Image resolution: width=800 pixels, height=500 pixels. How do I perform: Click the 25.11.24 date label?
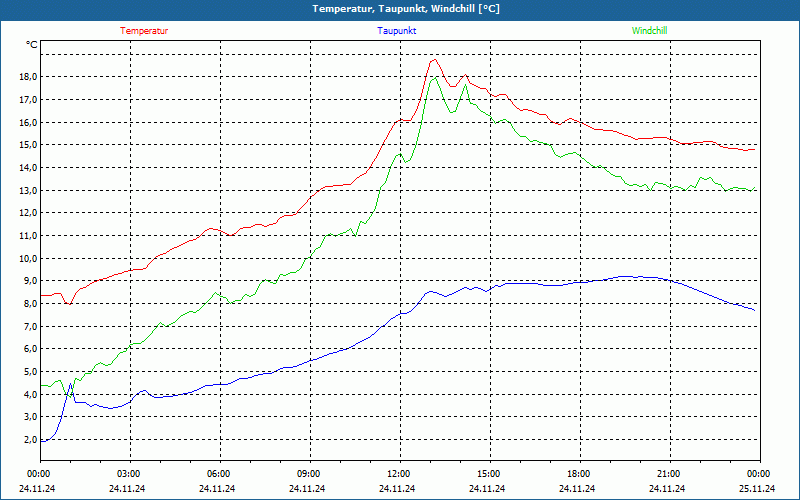pos(757,488)
